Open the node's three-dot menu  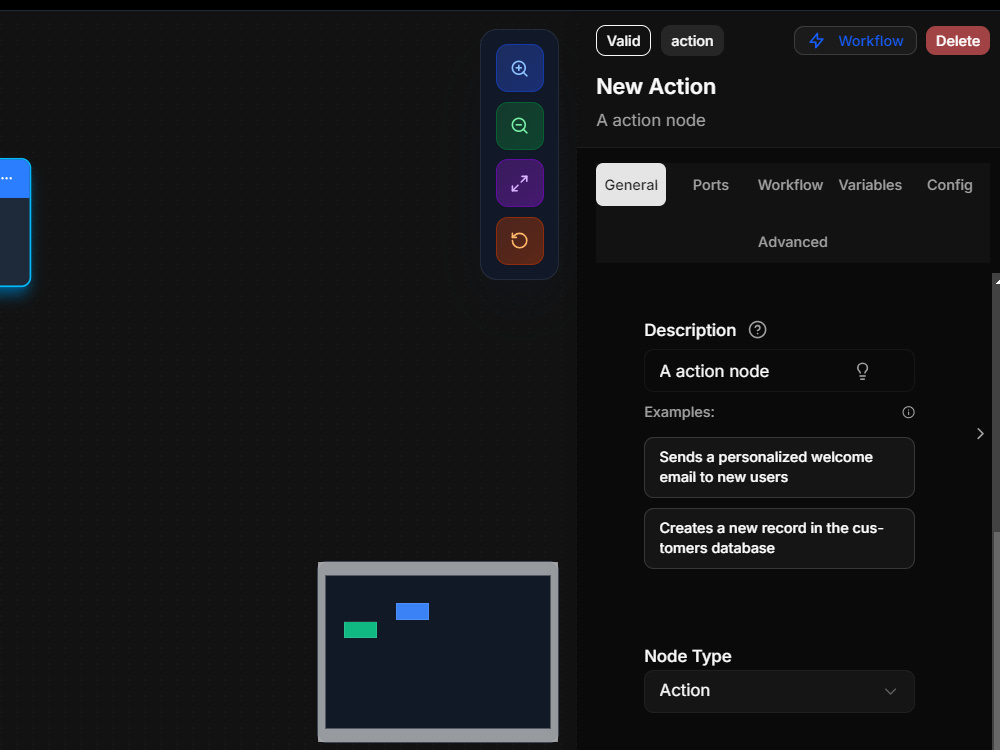[x=7, y=178]
